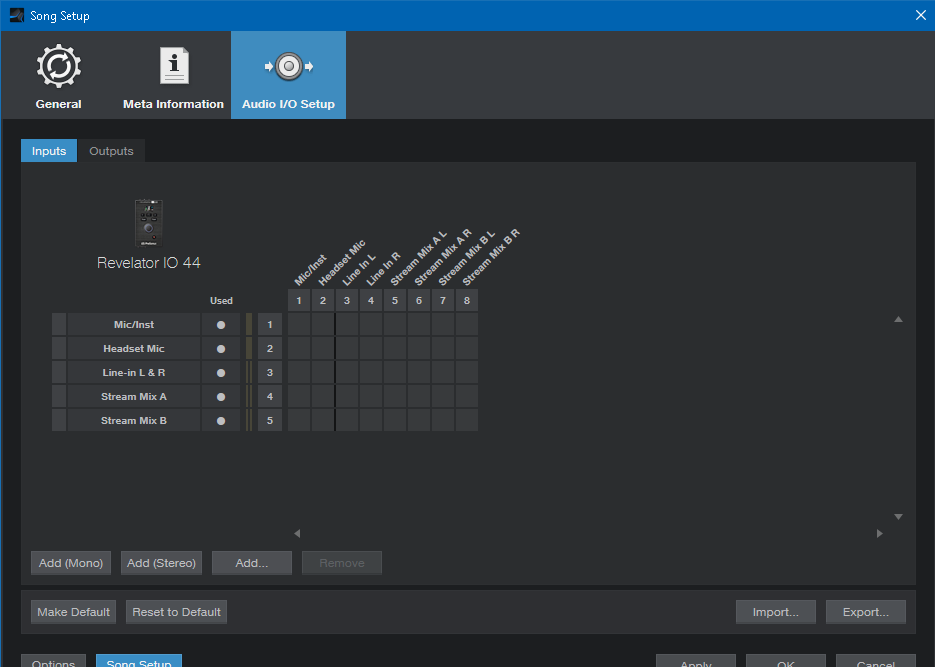
Task: Close the Song Setup window
Action: coord(921,15)
